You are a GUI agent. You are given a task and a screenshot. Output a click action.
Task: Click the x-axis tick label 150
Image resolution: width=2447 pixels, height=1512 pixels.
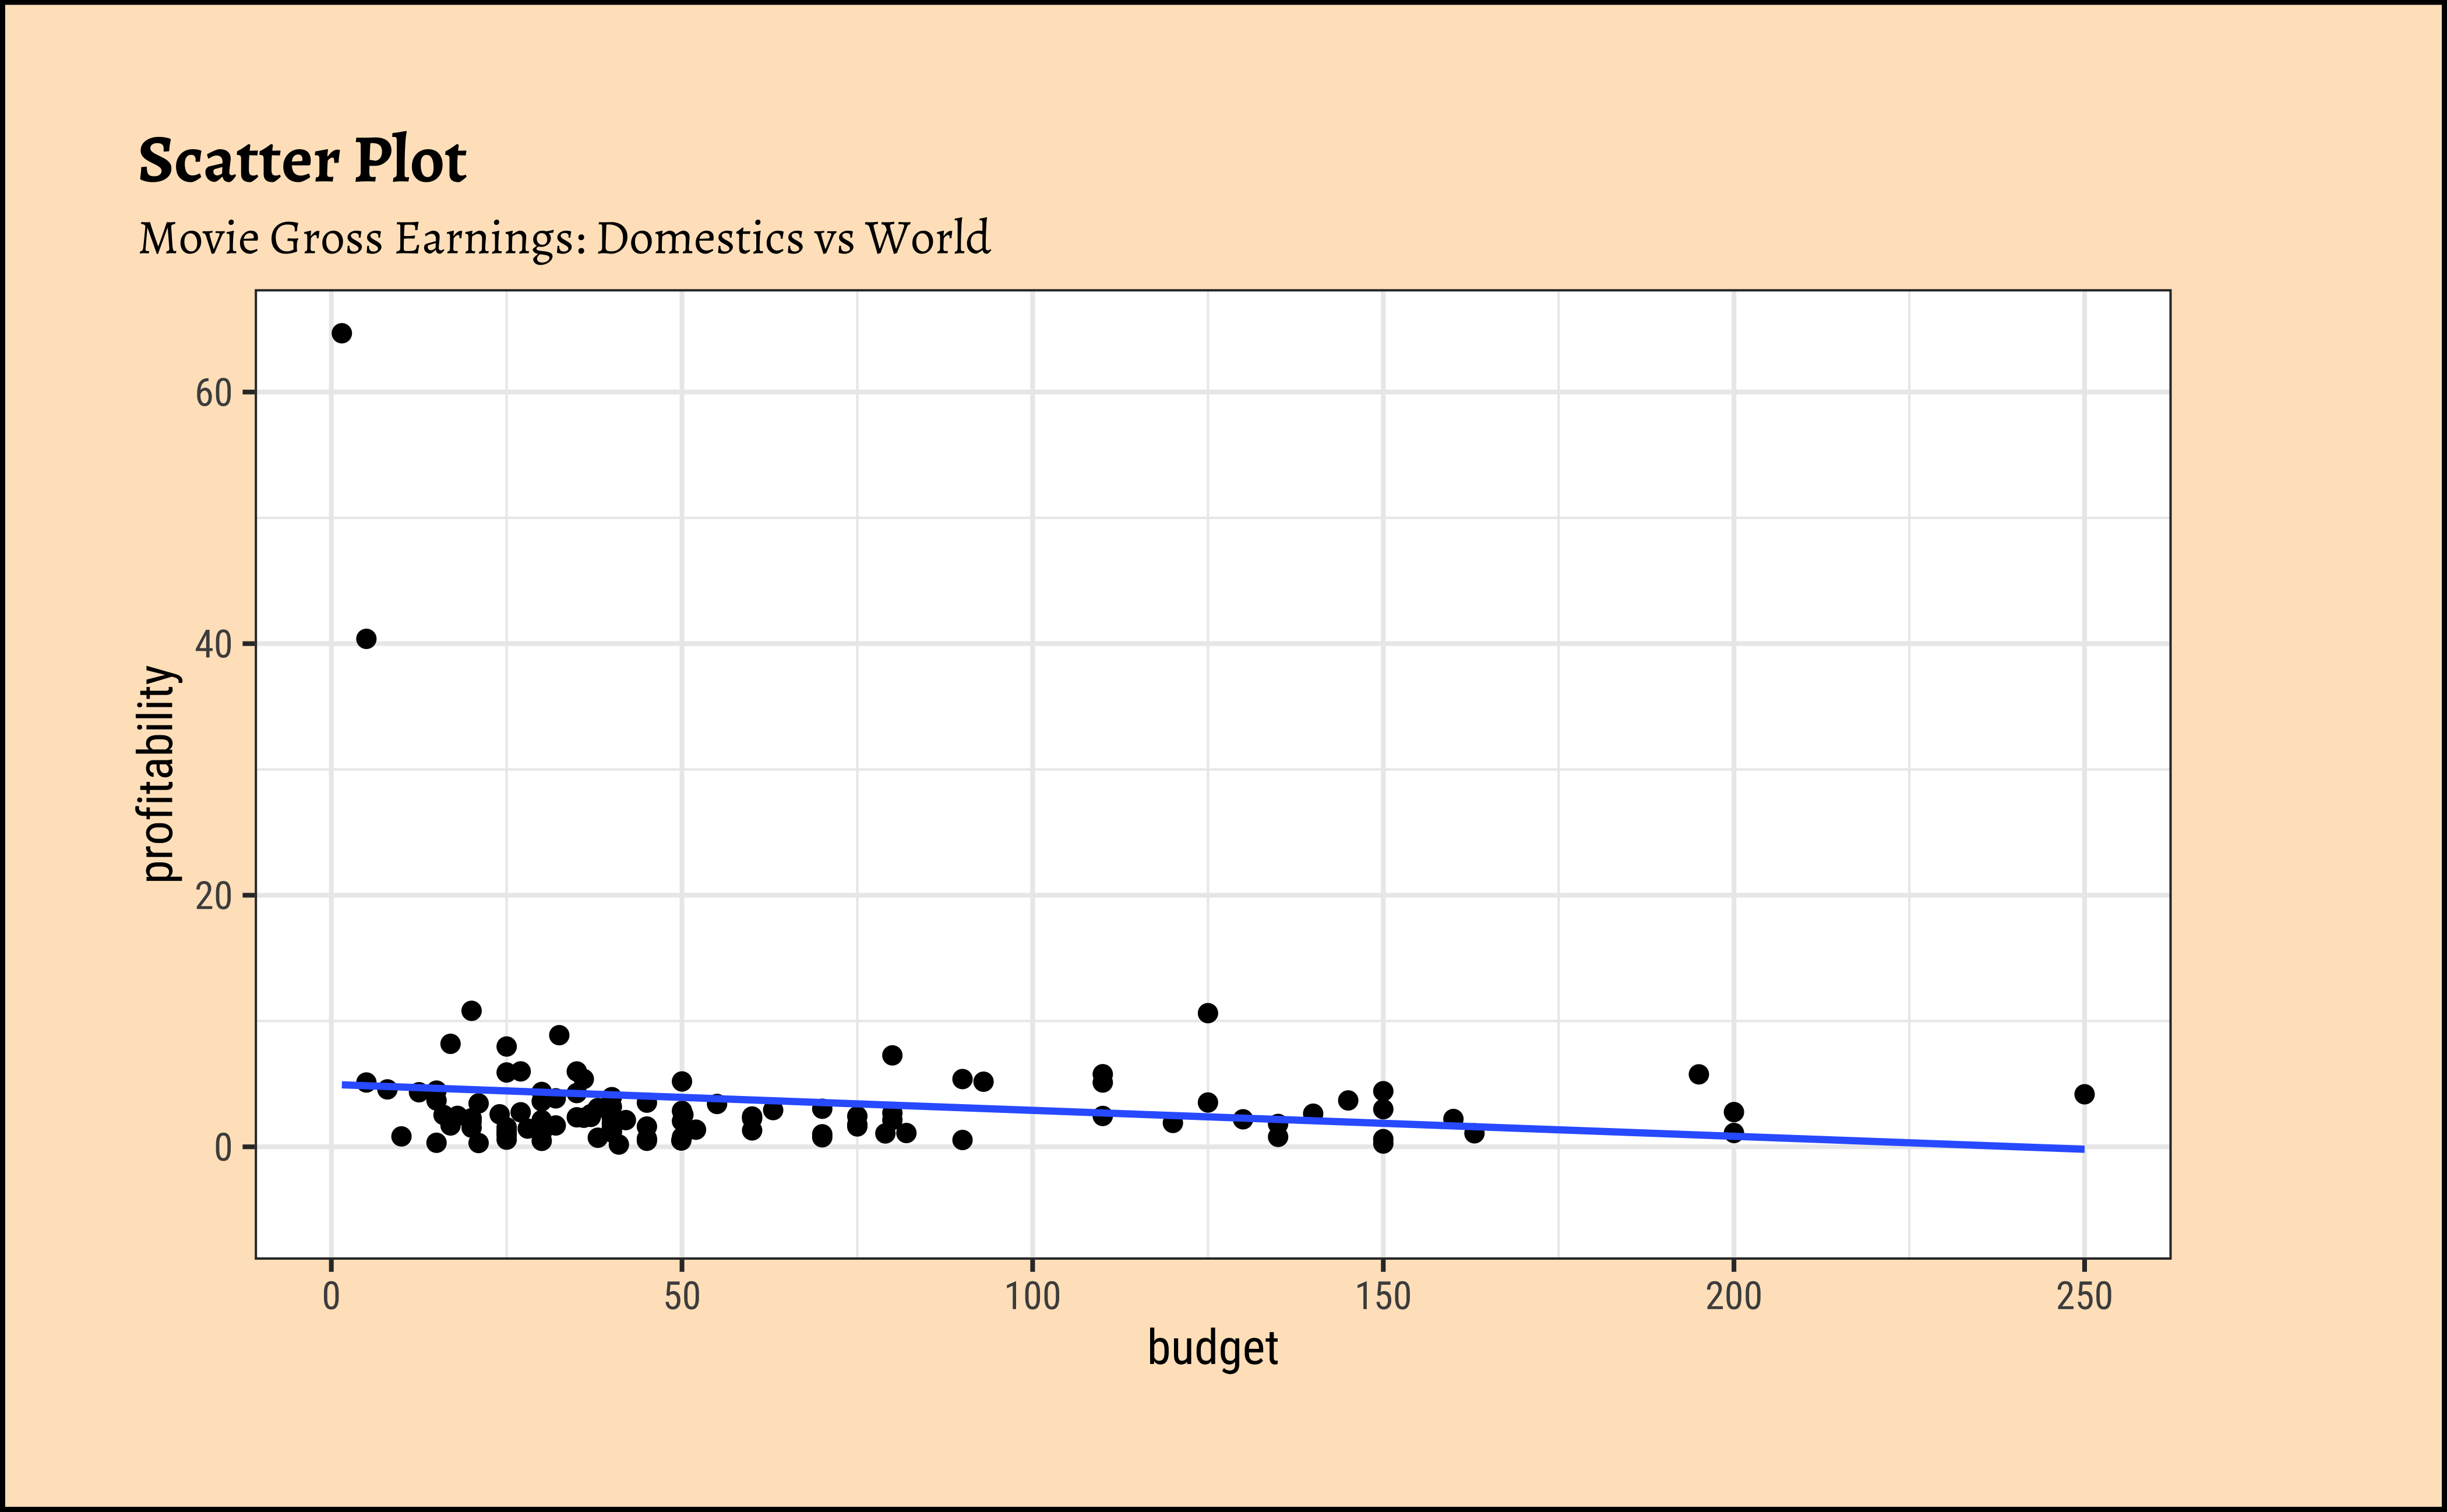click(1383, 1297)
